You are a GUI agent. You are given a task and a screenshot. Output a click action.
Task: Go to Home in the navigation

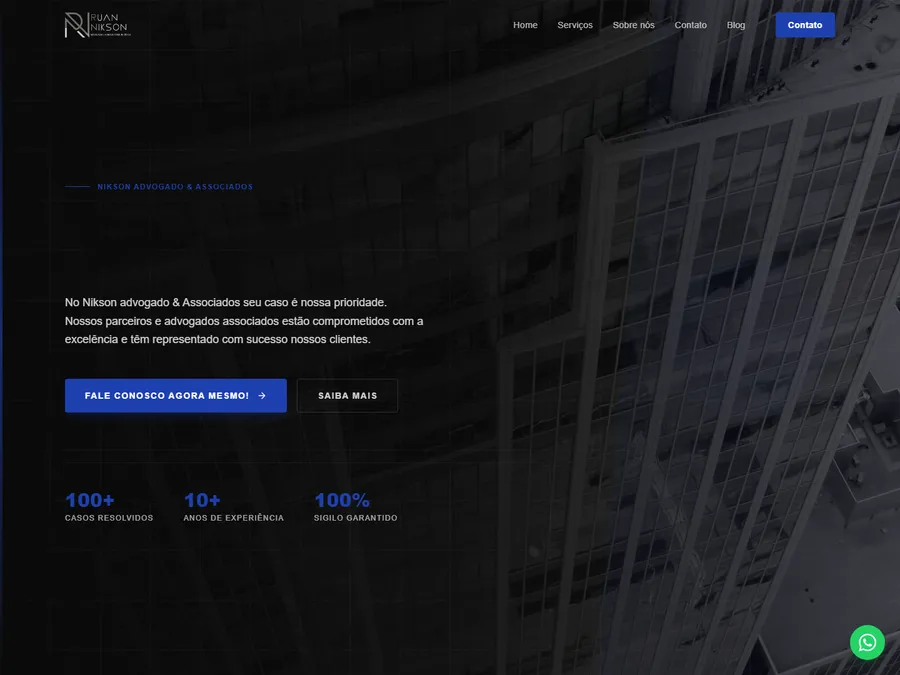(x=525, y=25)
